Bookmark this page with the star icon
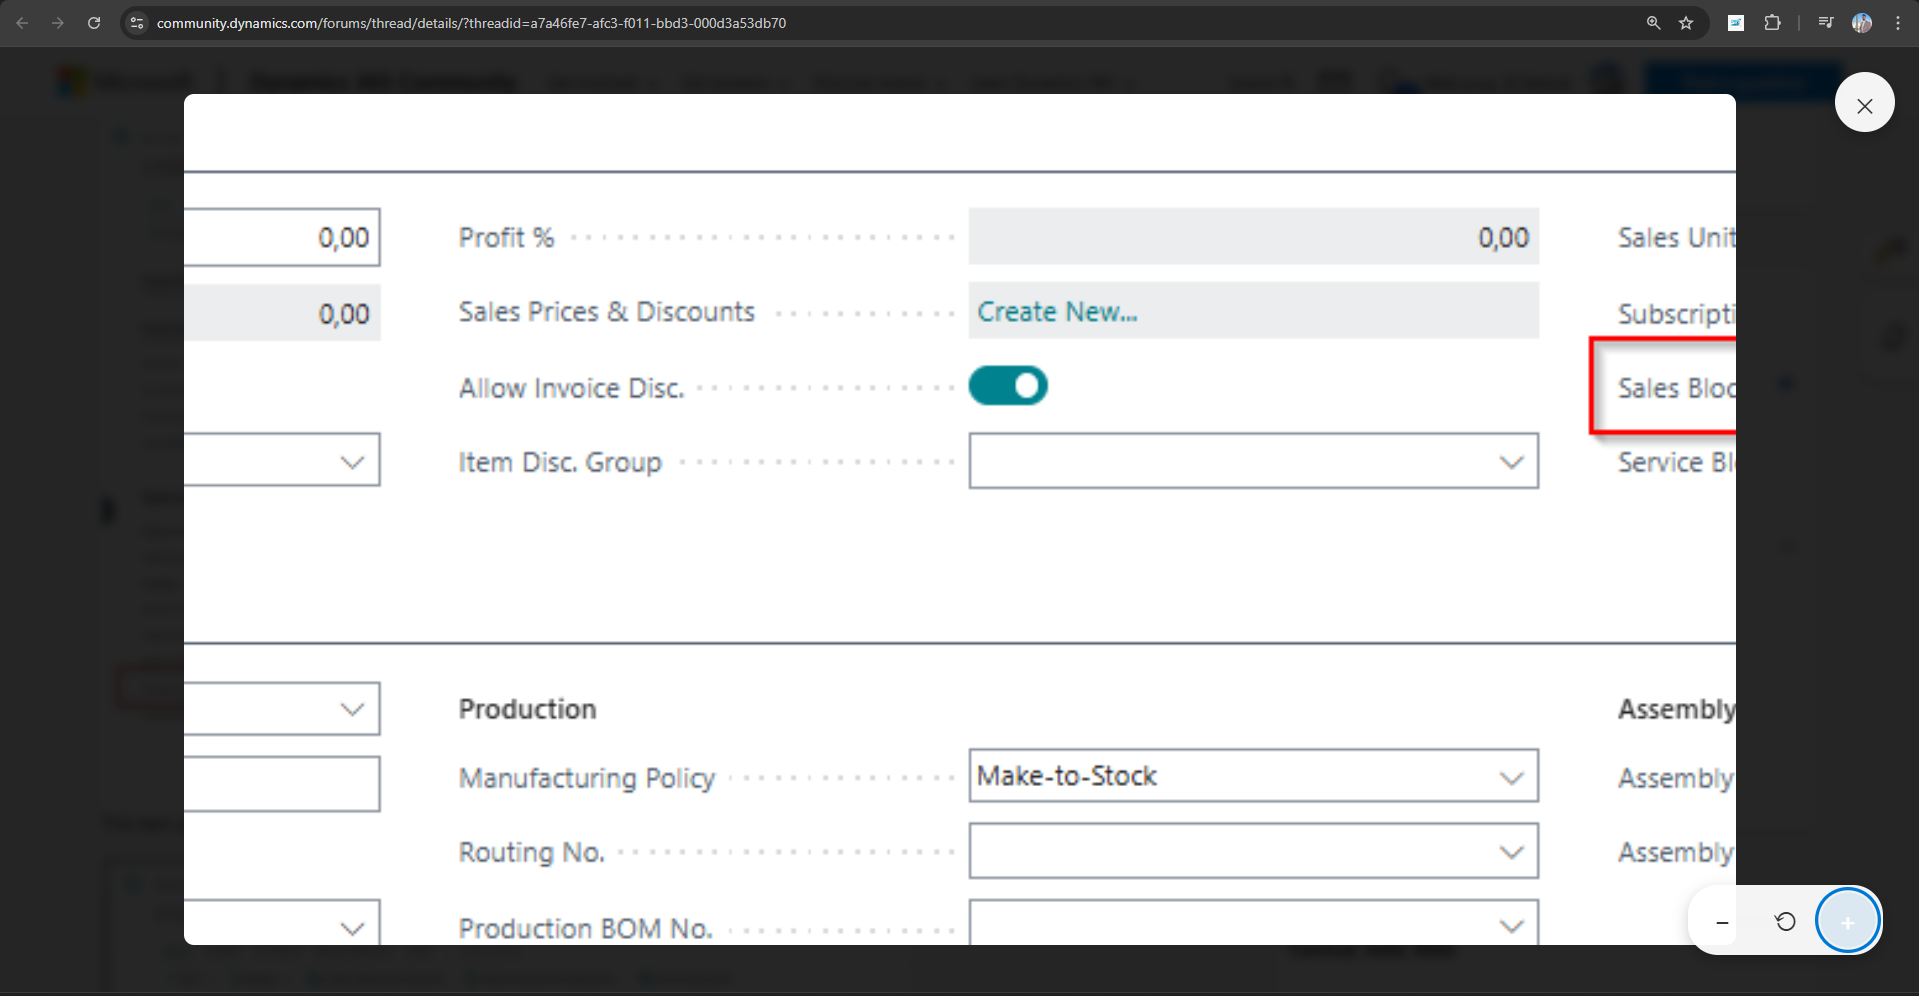Screen dimensions: 1919x996 pyautogui.click(x=1687, y=22)
